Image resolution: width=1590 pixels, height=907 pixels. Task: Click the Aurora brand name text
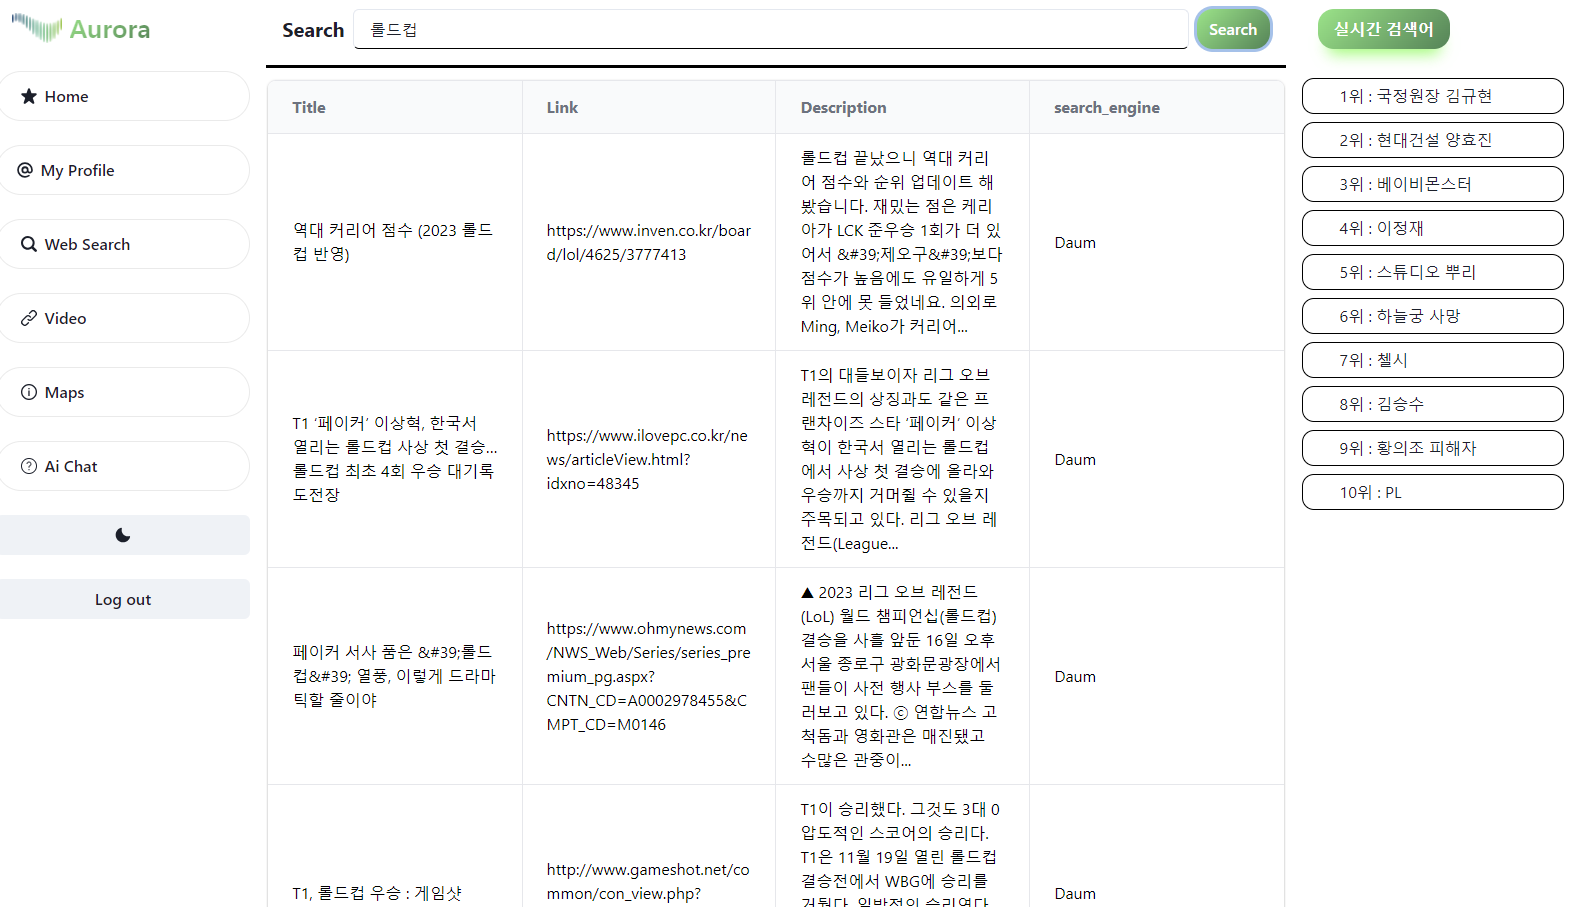pos(110,29)
